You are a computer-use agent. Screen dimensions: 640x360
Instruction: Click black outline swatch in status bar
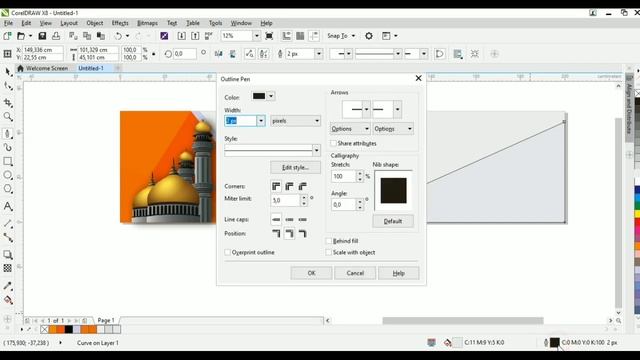tap(555, 342)
